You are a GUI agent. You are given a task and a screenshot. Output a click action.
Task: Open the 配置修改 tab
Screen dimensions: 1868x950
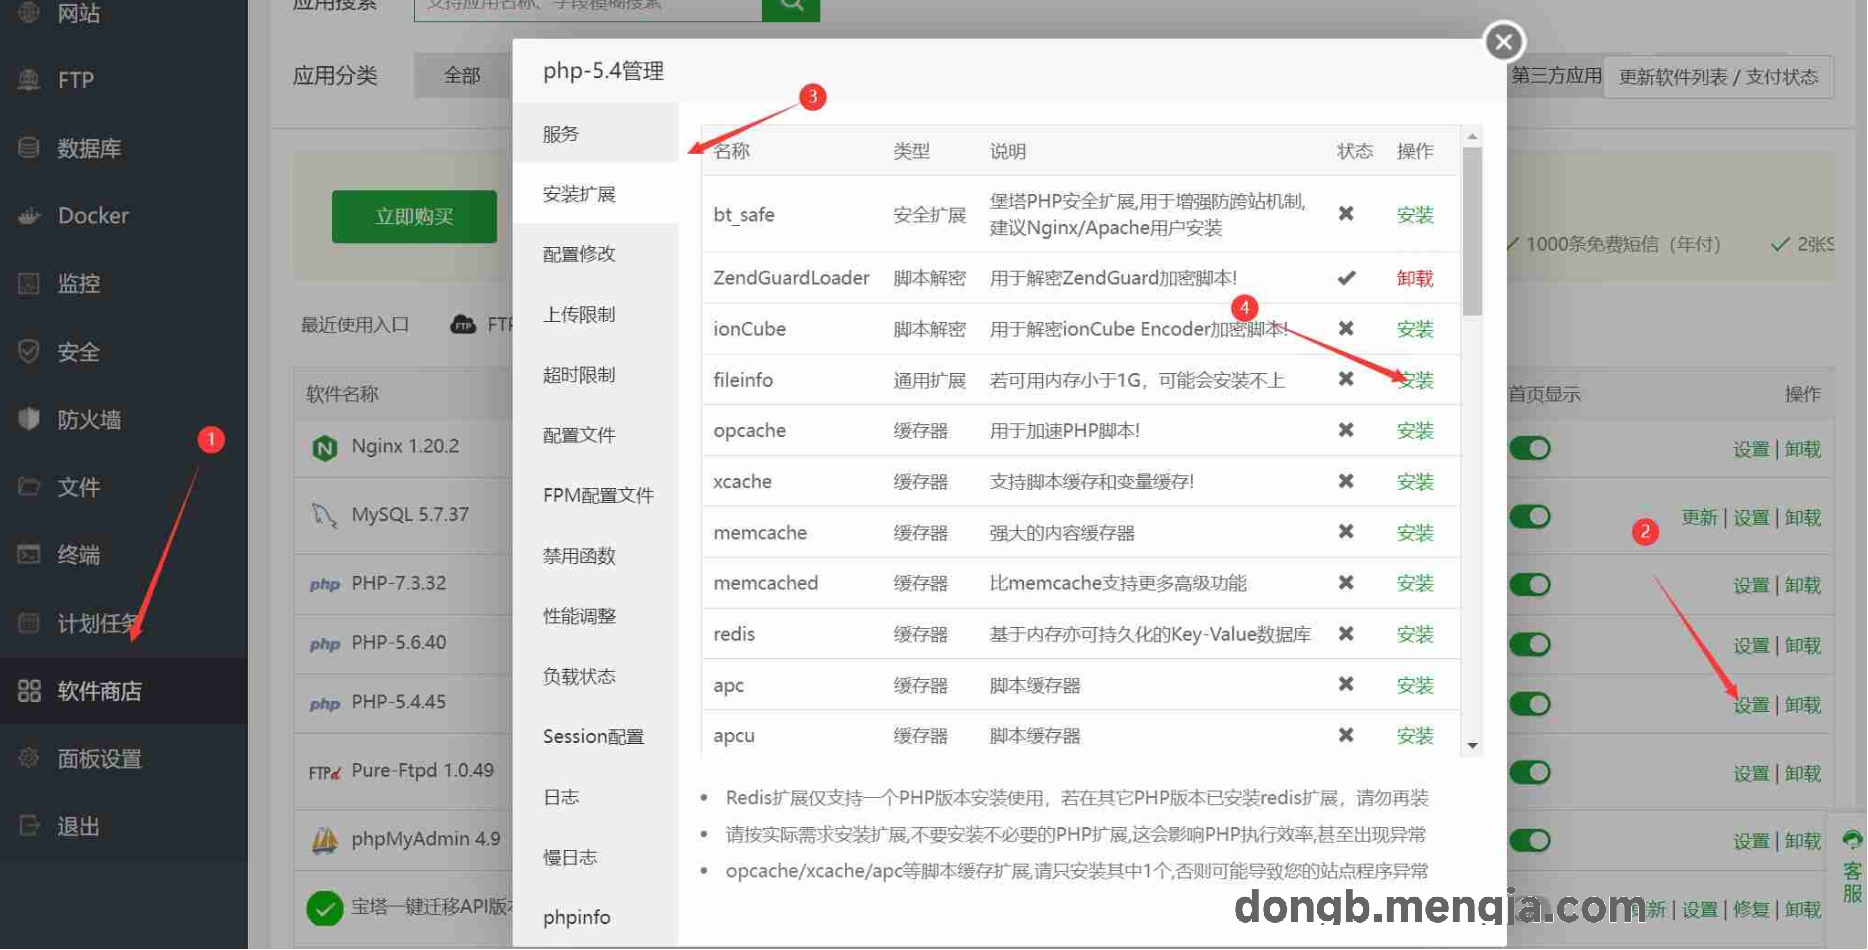[x=595, y=254]
